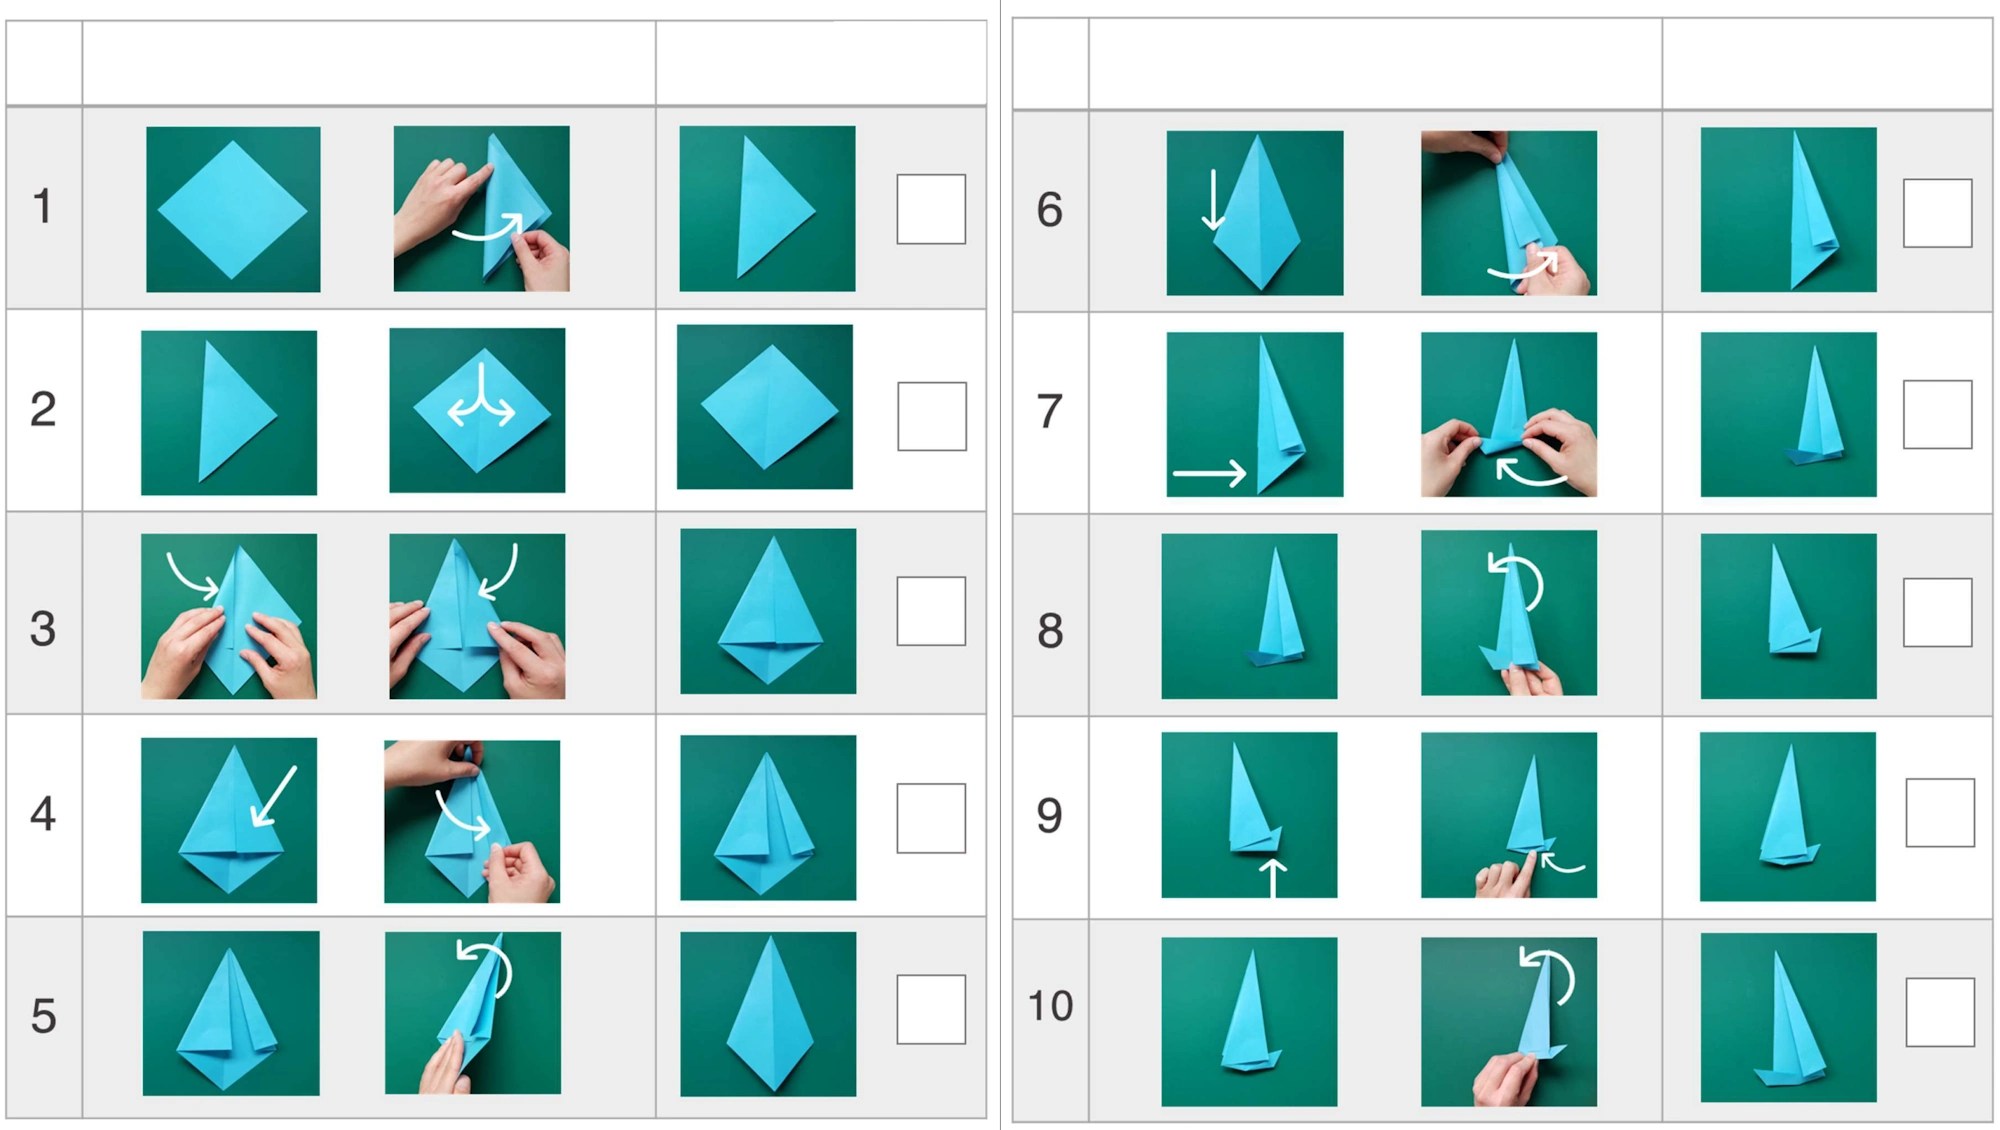Open step 6 image with downward arrow
2000x1130 pixels.
coord(1255,213)
